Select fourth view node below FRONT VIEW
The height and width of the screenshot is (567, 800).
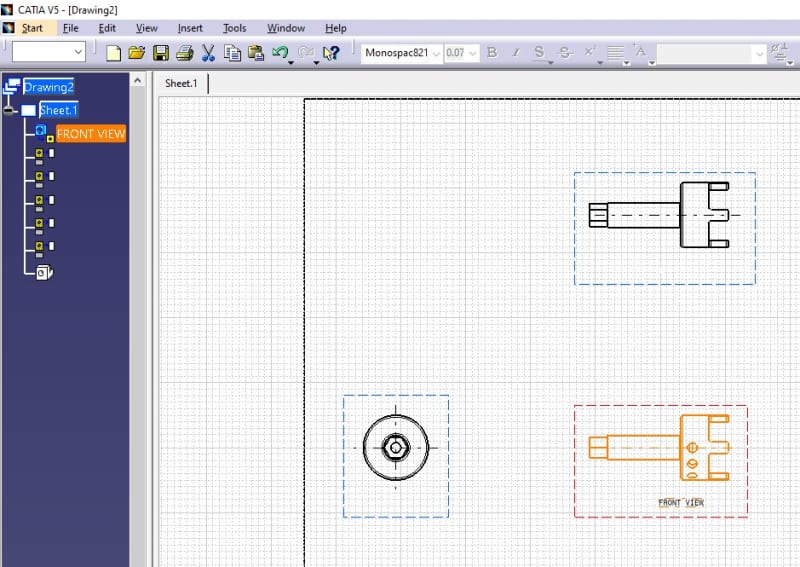44,226
